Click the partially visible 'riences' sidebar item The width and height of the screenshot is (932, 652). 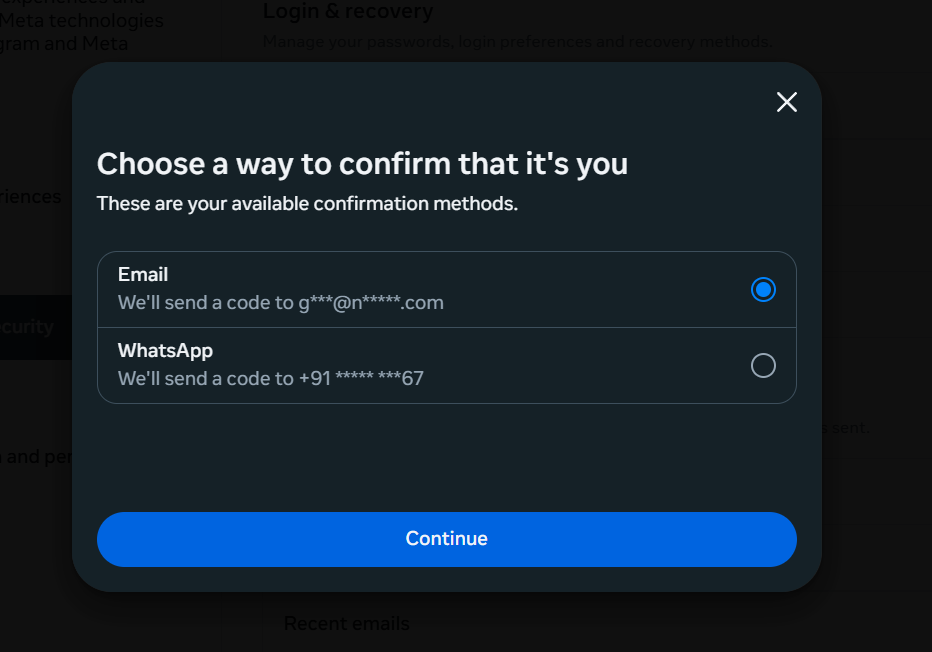pos(31,197)
